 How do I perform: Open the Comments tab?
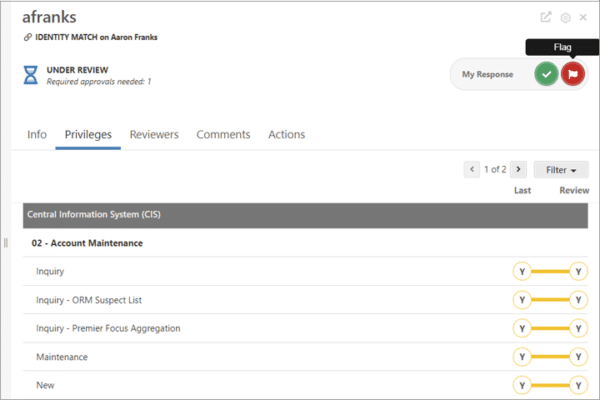tap(223, 134)
